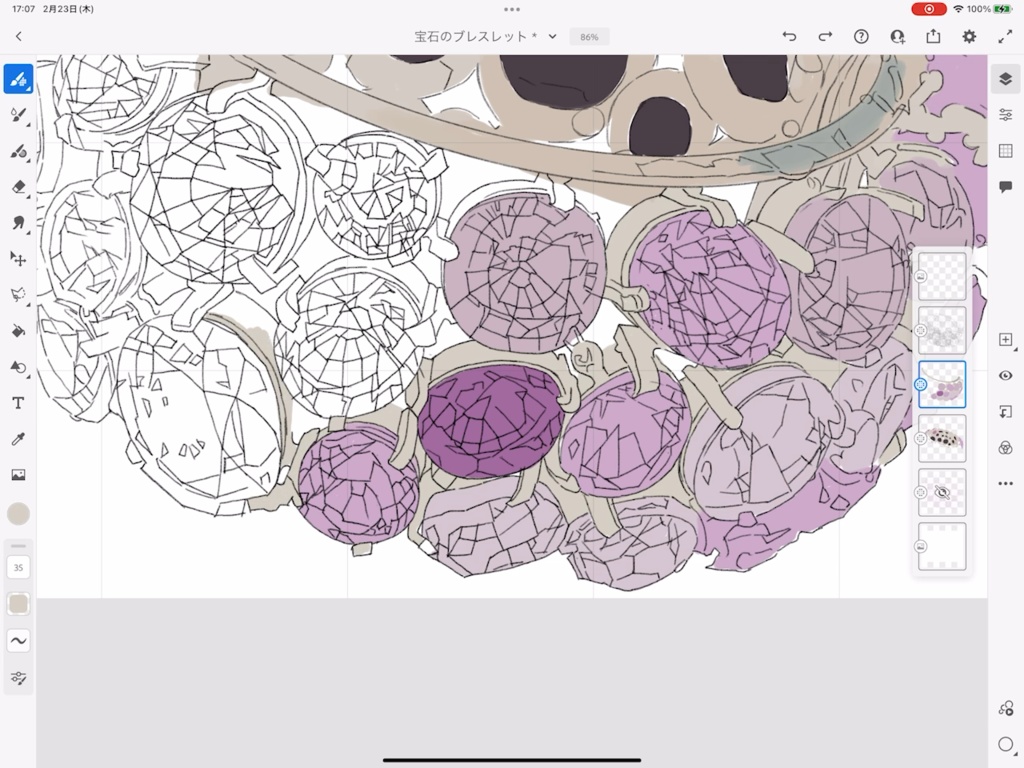The width and height of the screenshot is (1024, 768).
Task: Select the Vector Brushes tool
Action: coord(18,152)
